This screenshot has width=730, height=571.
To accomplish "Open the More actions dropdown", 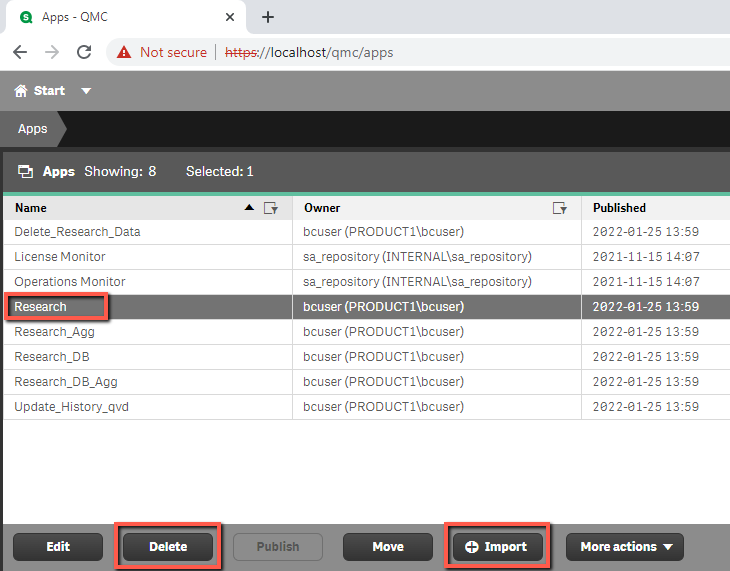I will (625, 547).
